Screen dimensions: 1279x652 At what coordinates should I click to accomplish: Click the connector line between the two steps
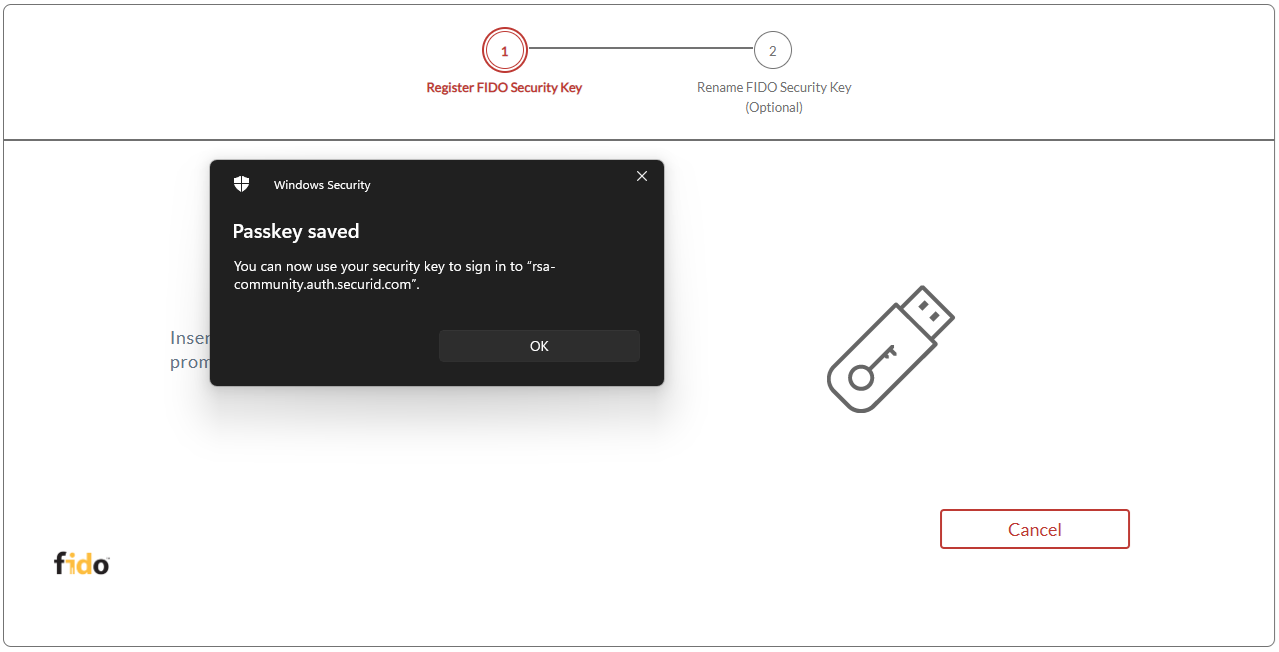(640, 50)
